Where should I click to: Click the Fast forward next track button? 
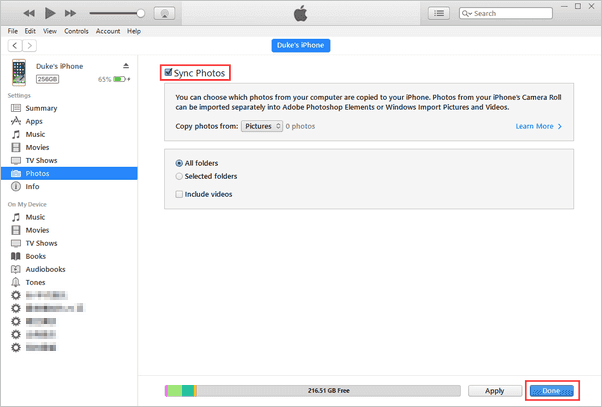click(x=71, y=13)
